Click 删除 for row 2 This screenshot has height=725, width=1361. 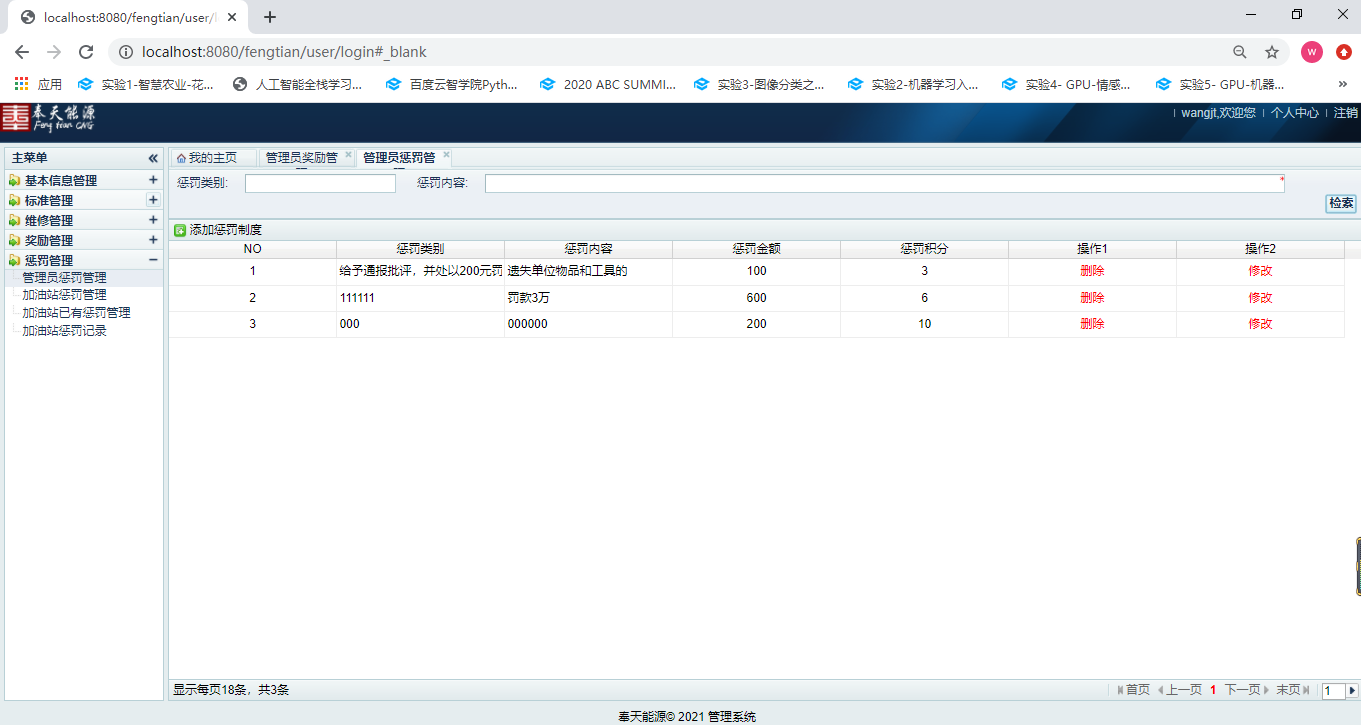pos(1092,298)
